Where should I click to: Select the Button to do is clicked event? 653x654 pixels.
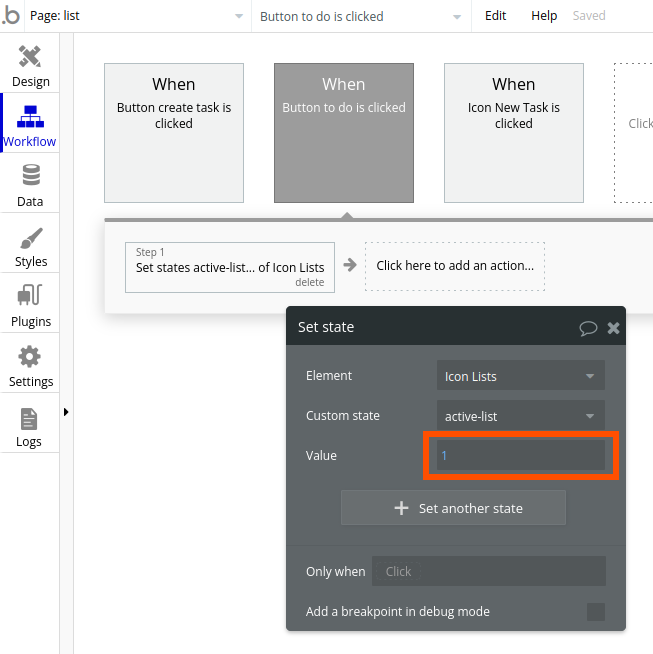(344, 133)
